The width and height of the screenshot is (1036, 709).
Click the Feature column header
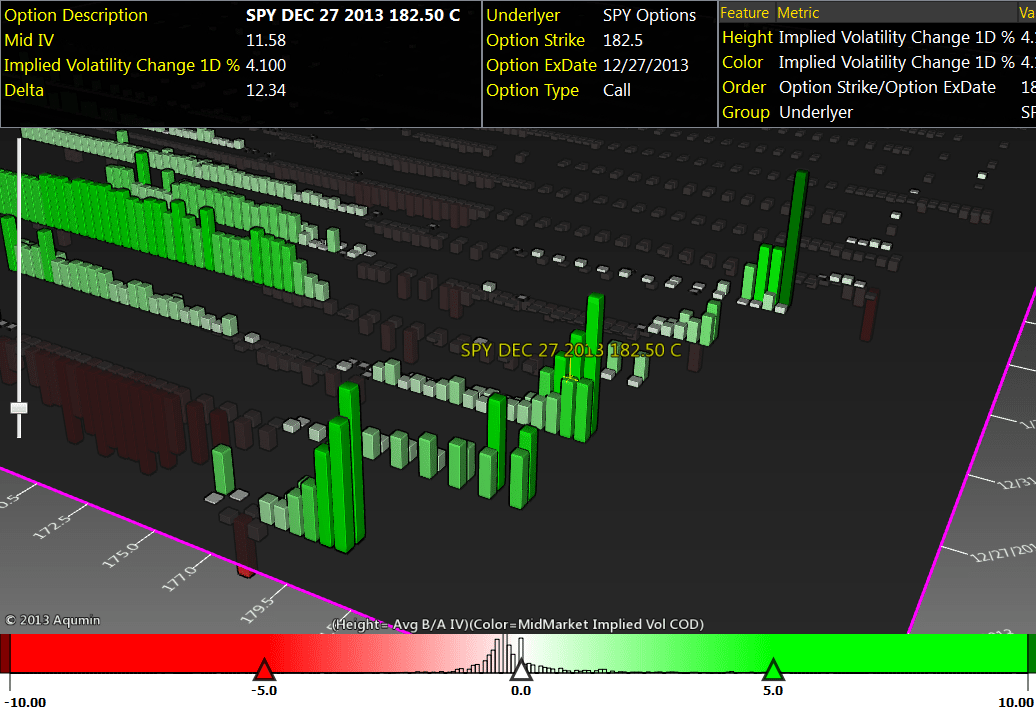pyautogui.click(x=745, y=13)
